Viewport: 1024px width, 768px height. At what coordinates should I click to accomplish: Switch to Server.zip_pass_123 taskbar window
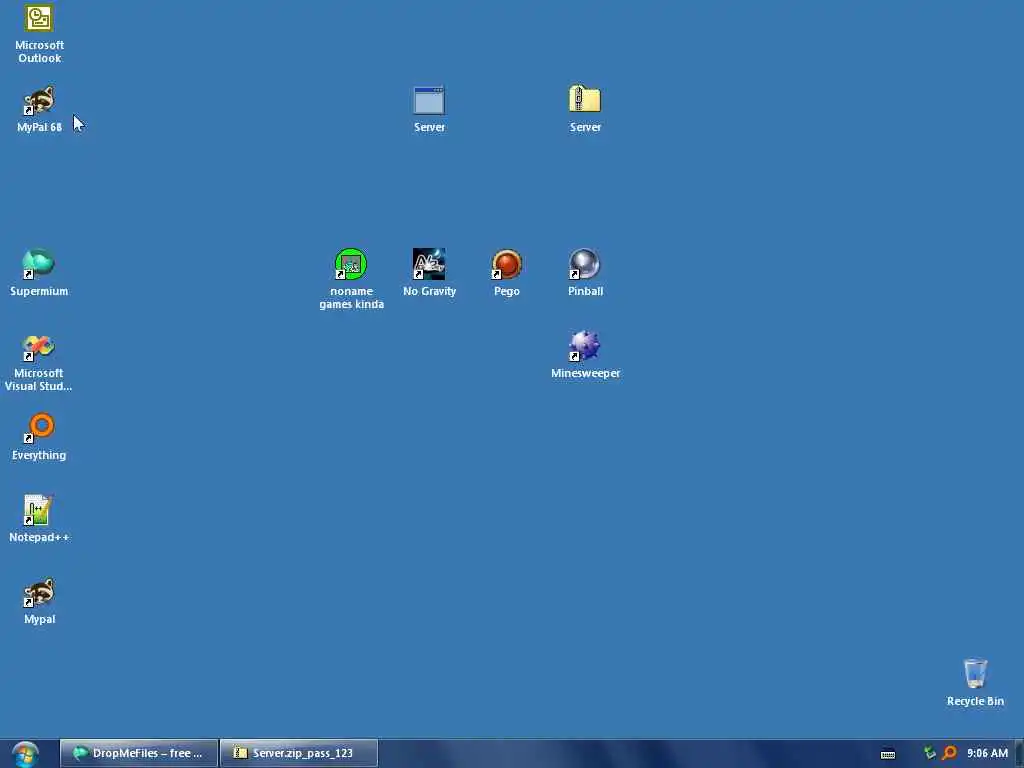click(x=298, y=753)
